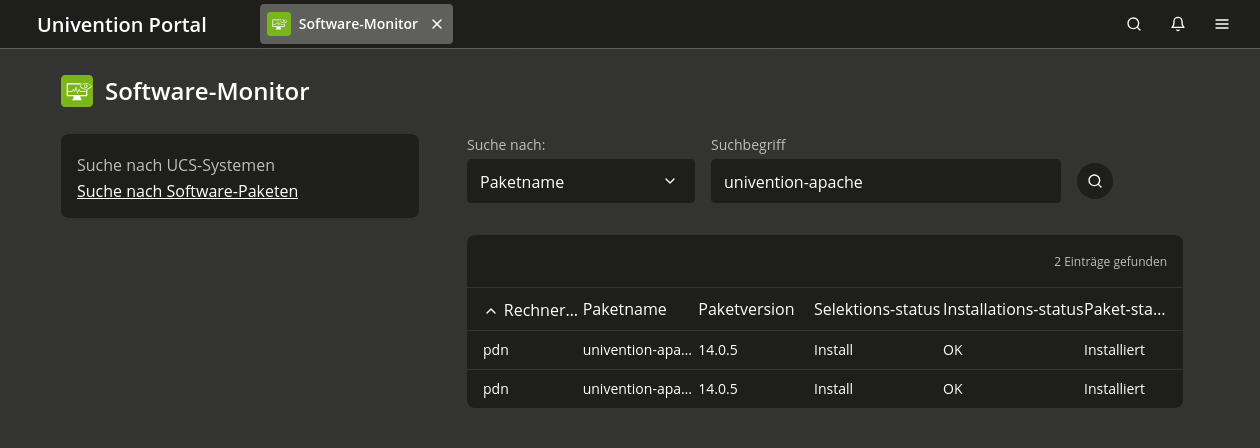Sort by Paketversion column header
Image resolution: width=1260 pixels, height=448 pixels.
pyautogui.click(x=746, y=310)
